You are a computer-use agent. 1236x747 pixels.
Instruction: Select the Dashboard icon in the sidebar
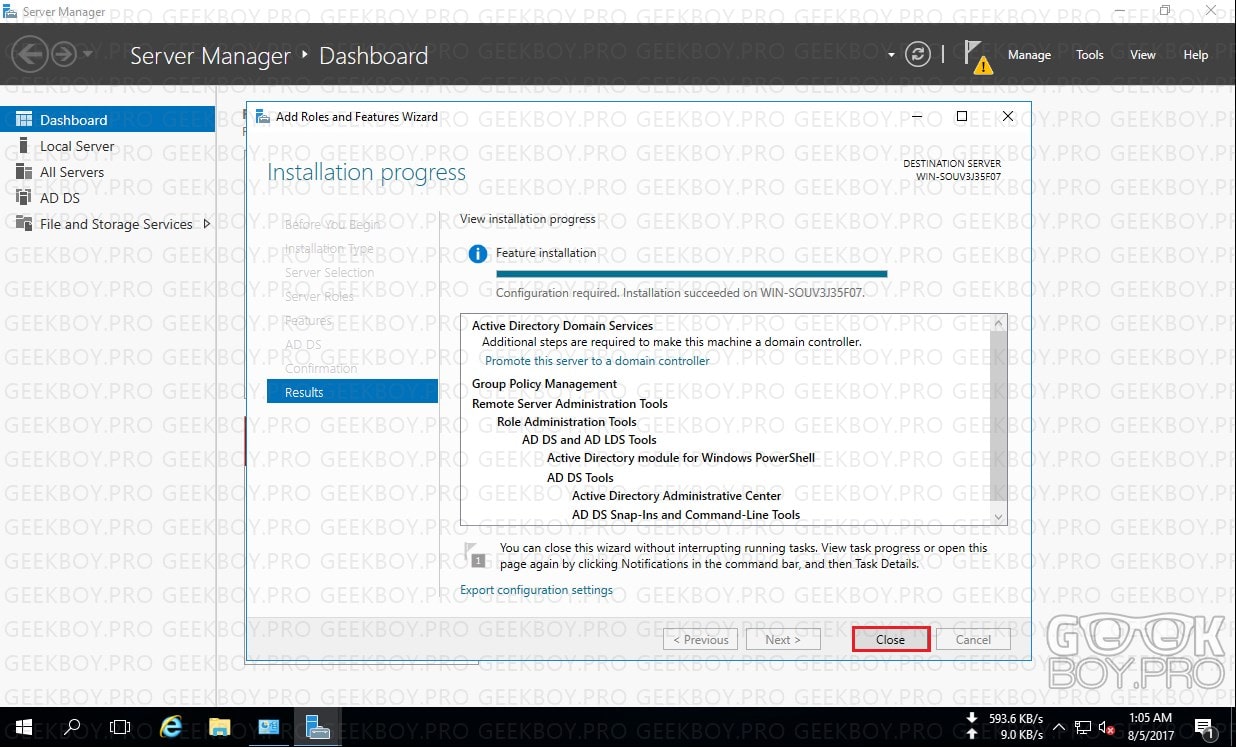click(24, 120)
